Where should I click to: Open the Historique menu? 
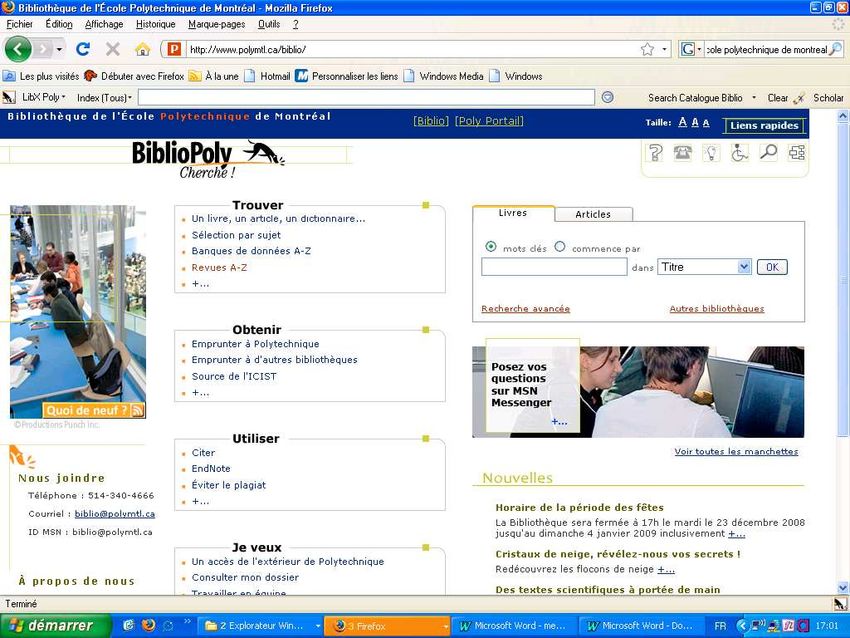[156, 24]
